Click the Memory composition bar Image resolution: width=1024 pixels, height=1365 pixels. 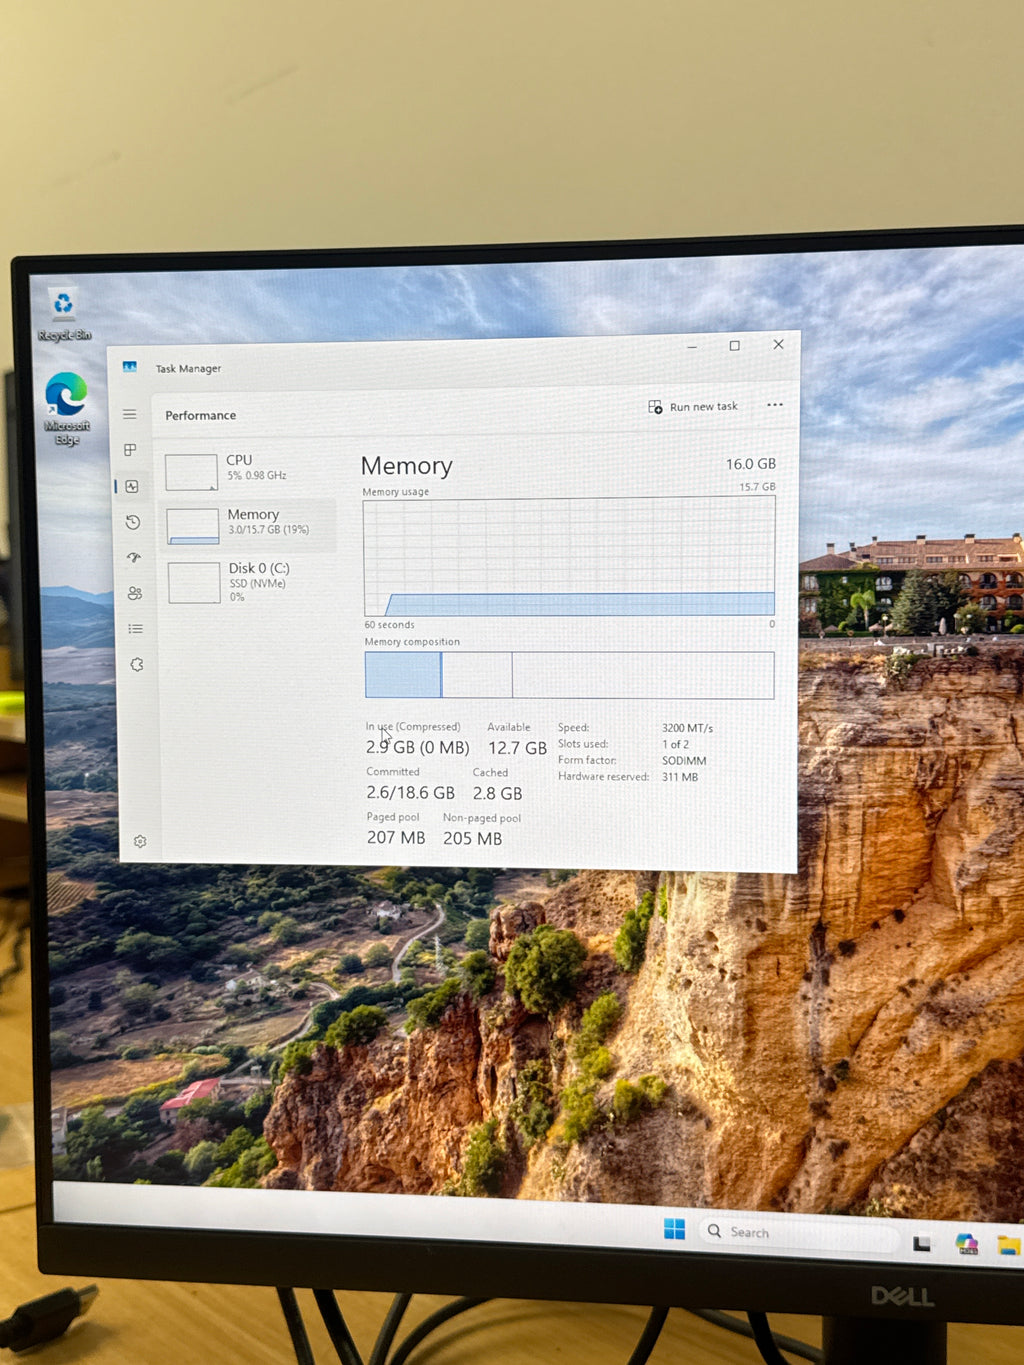(569, 675)
